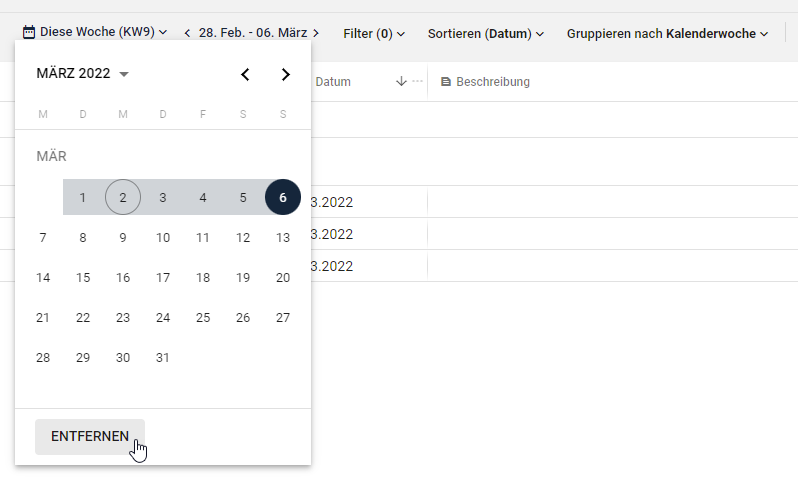Click the Entfernen button

click(x=90, y=437)
